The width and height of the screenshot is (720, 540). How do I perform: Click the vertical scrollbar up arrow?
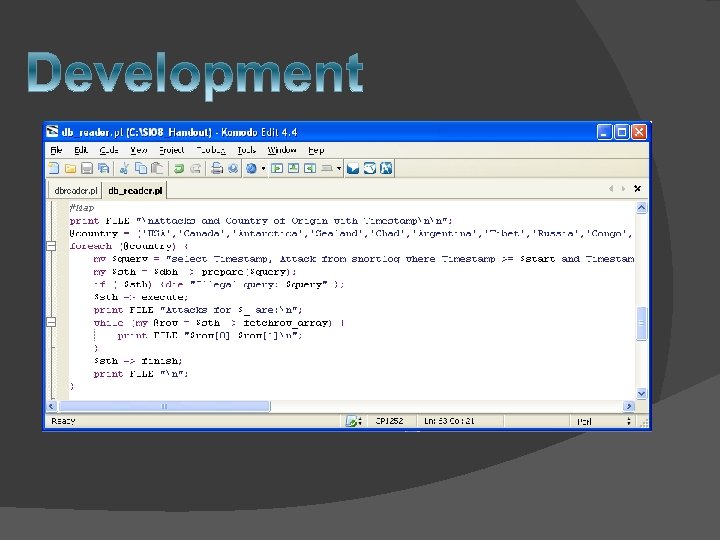pos(641,208)
